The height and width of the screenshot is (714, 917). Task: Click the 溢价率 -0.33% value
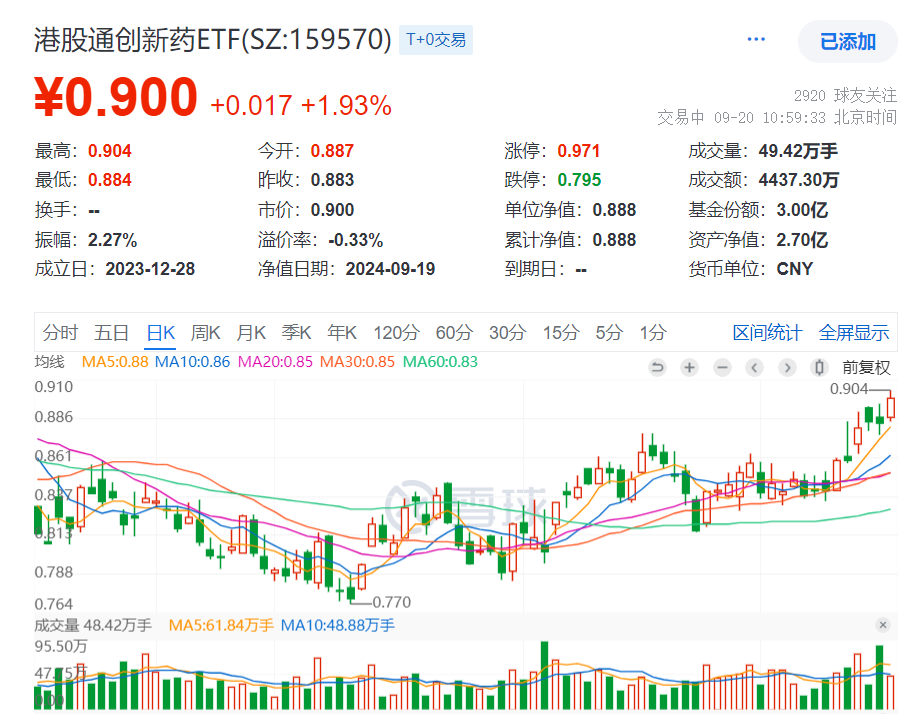[x=355, y=240]
